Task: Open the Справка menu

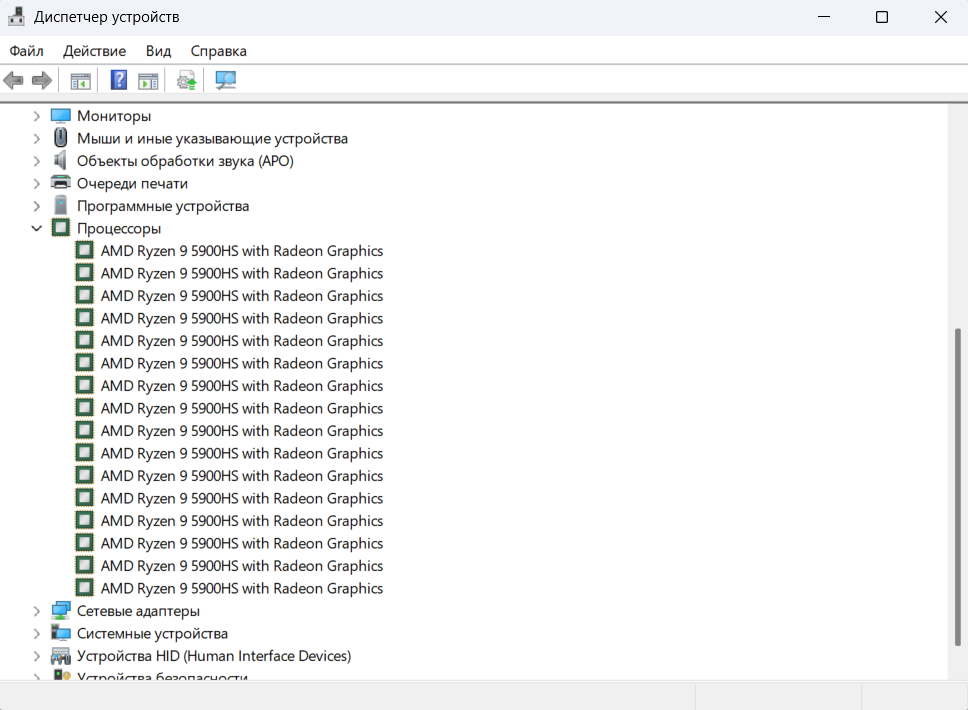Action: point(219,51)
